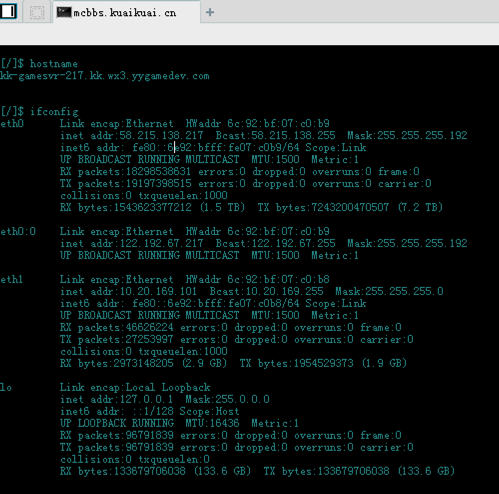
Task: Open a new tab with the plus button
Action: point(210,12)
